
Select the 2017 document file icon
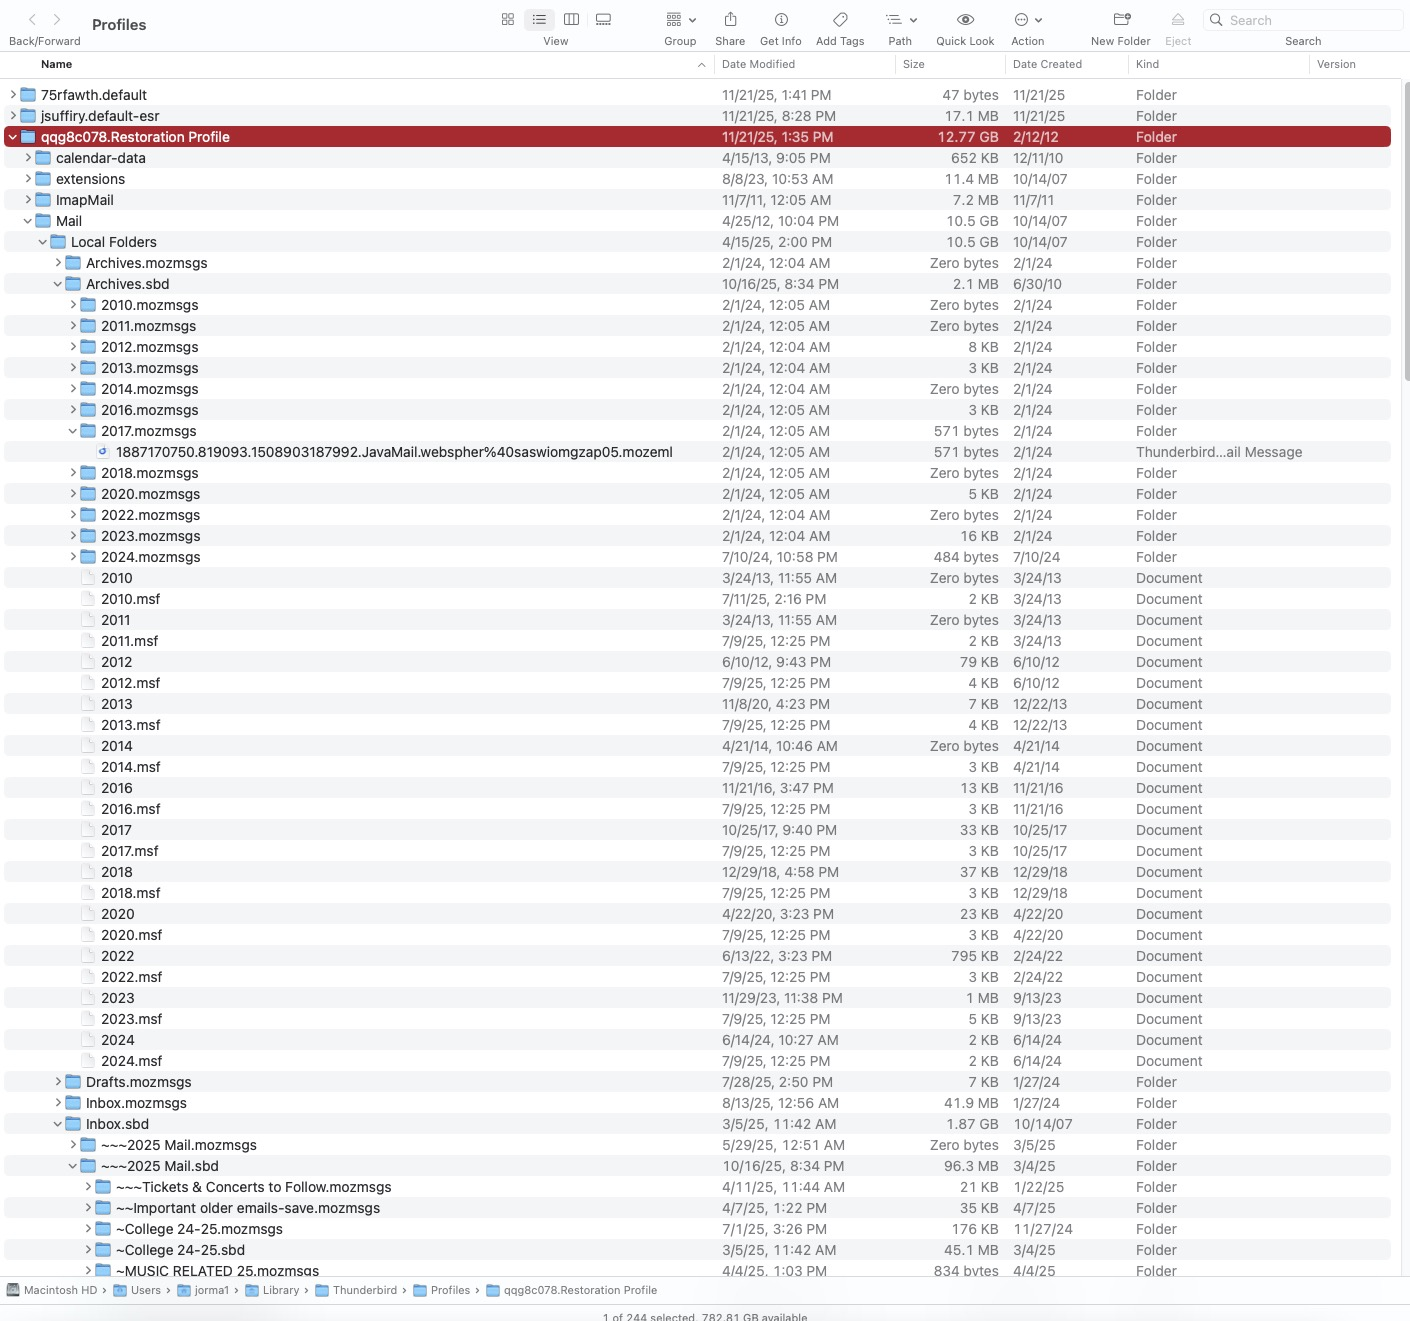88,830
